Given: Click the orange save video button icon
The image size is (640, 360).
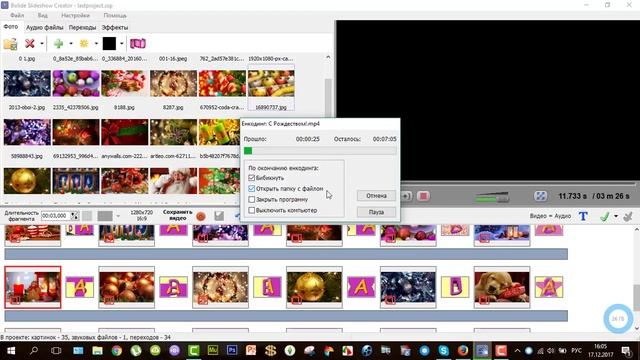Looking at the screenshot, I should [x=200, y=216].
